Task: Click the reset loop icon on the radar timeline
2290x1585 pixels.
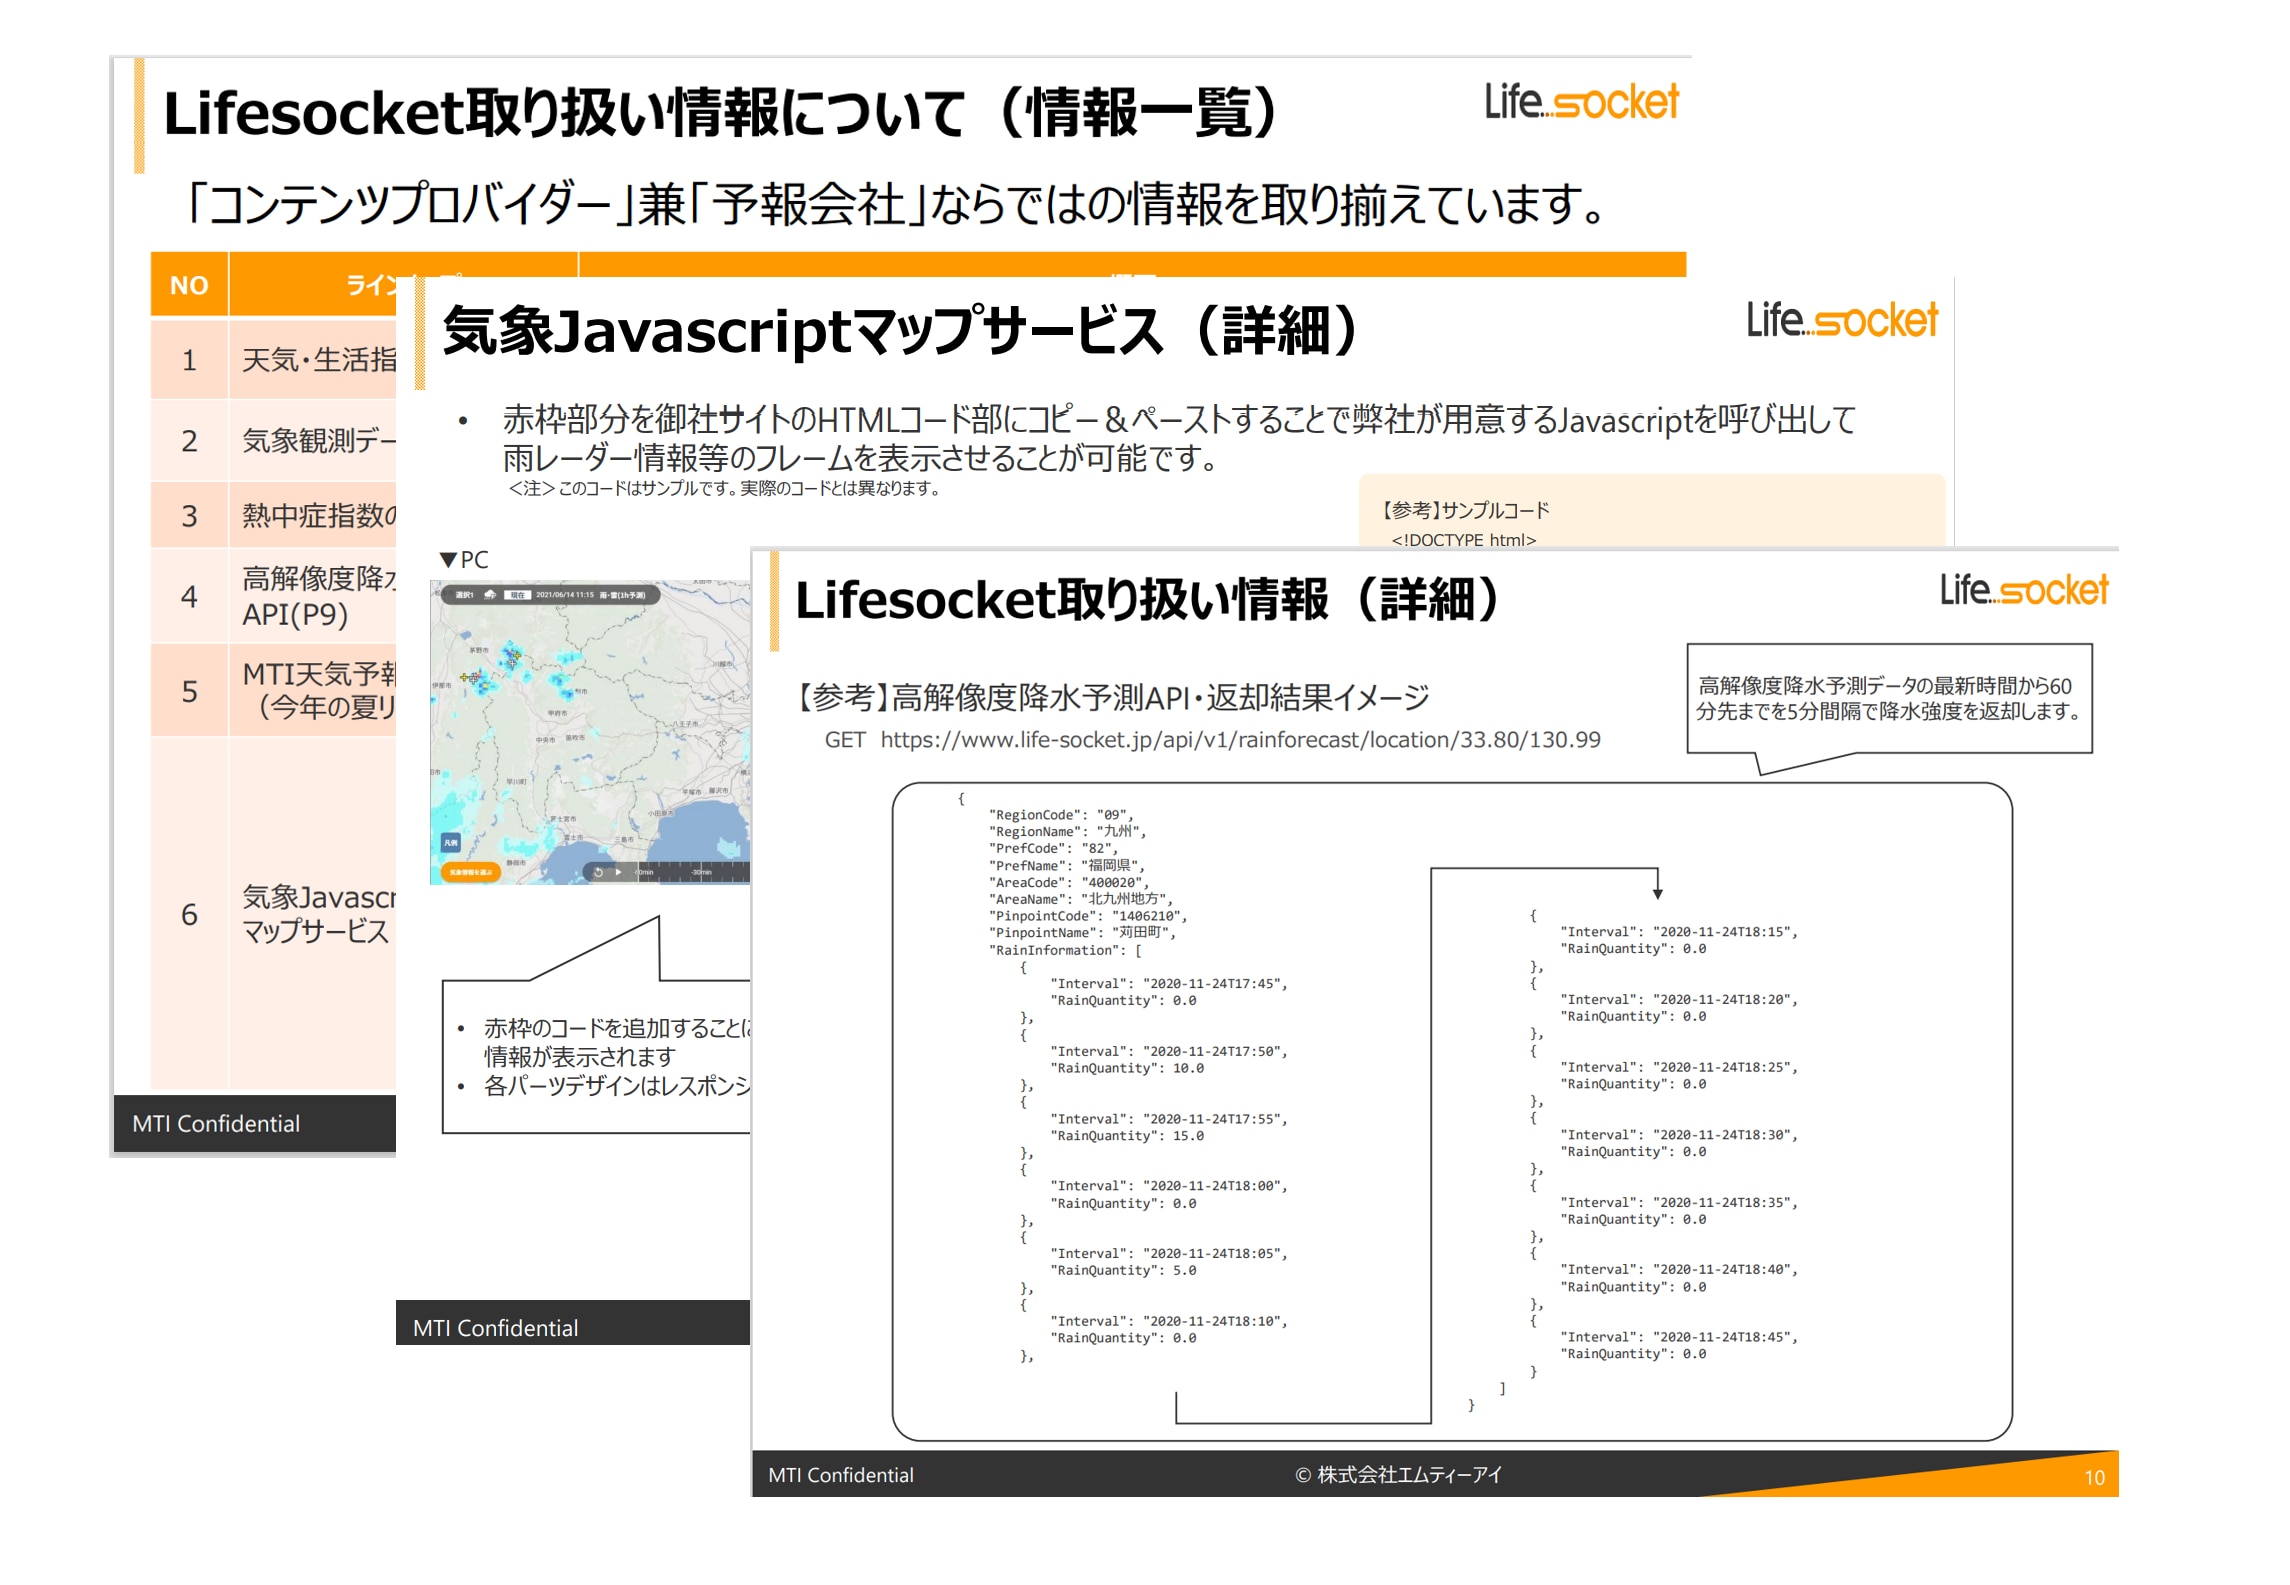Action: click(598, 872)
